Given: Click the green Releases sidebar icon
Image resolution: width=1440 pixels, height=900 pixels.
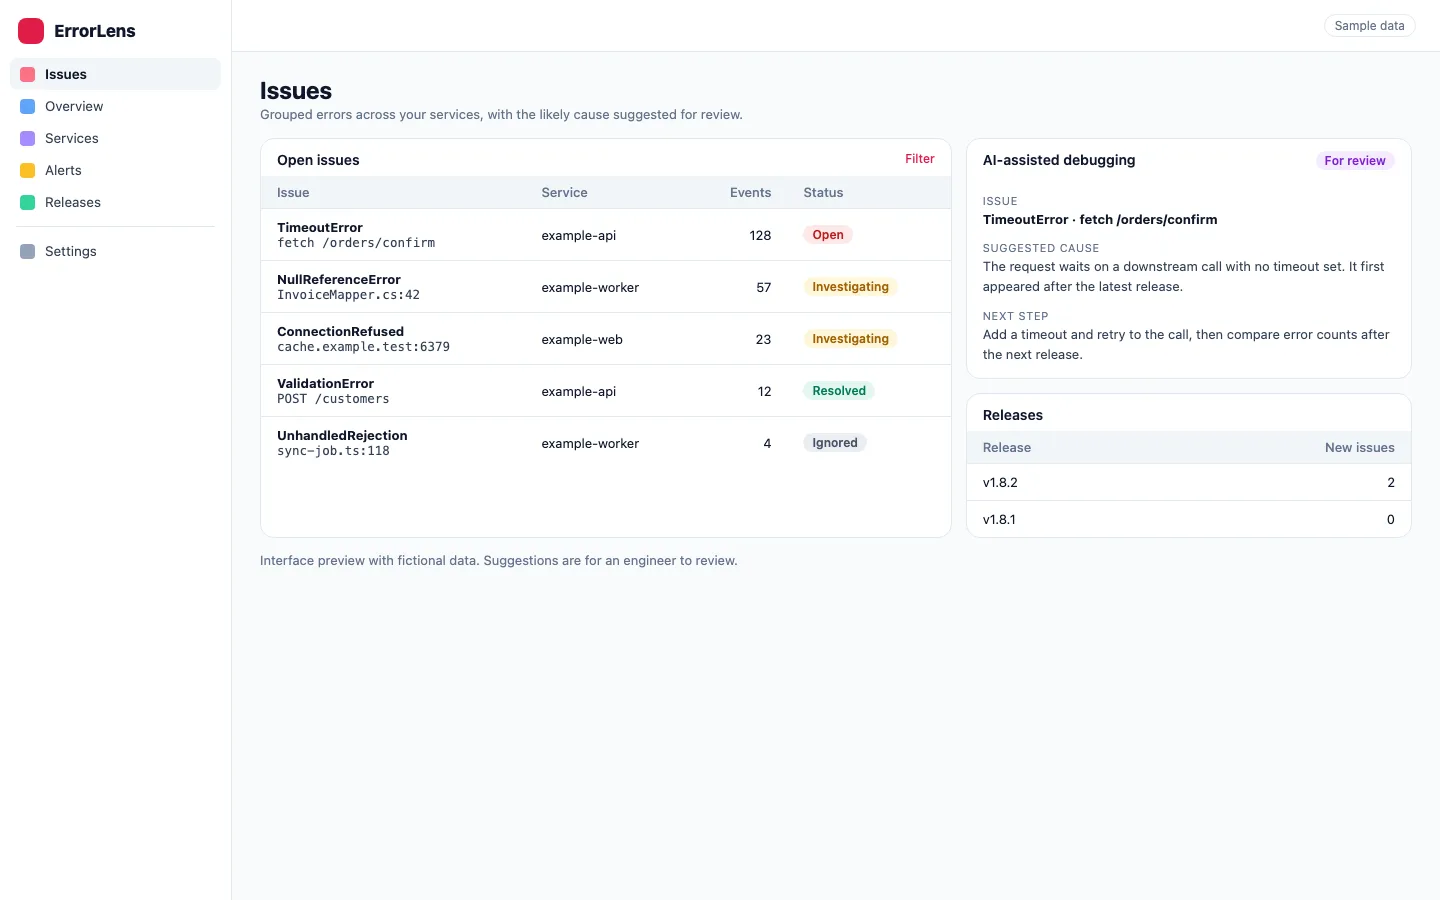Looking at the screenshot, I should tap(28, 202).
